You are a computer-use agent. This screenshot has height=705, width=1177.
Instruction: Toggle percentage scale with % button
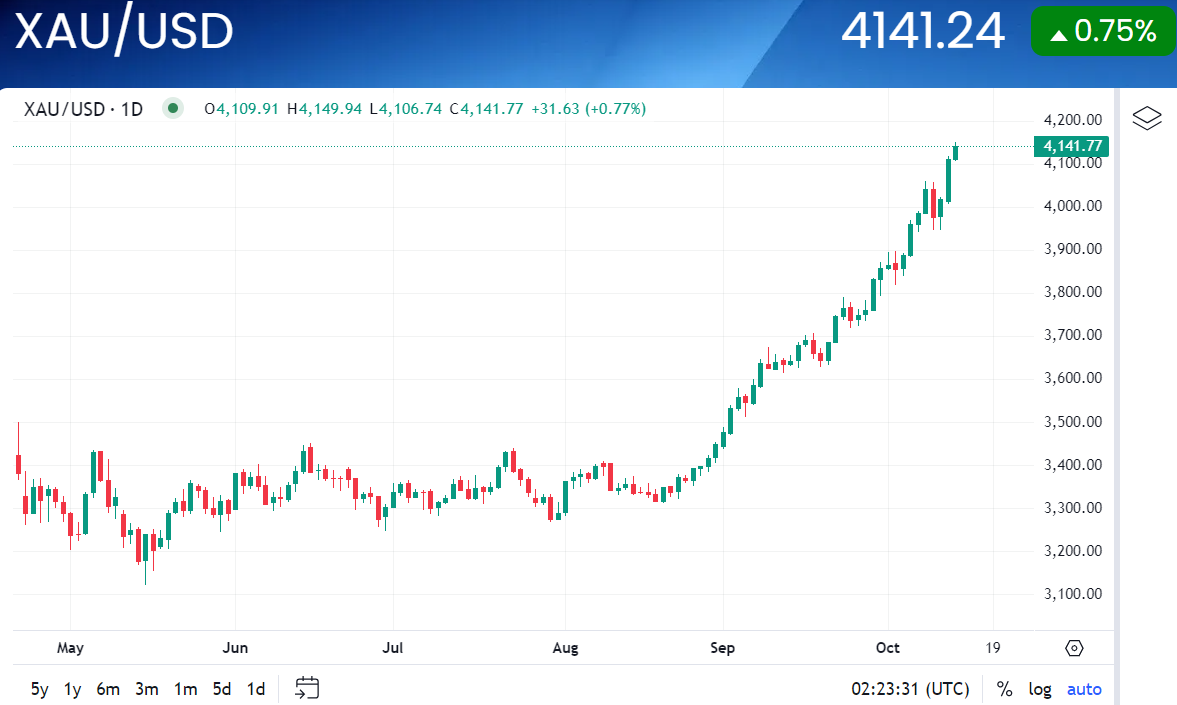[1004, 689]
